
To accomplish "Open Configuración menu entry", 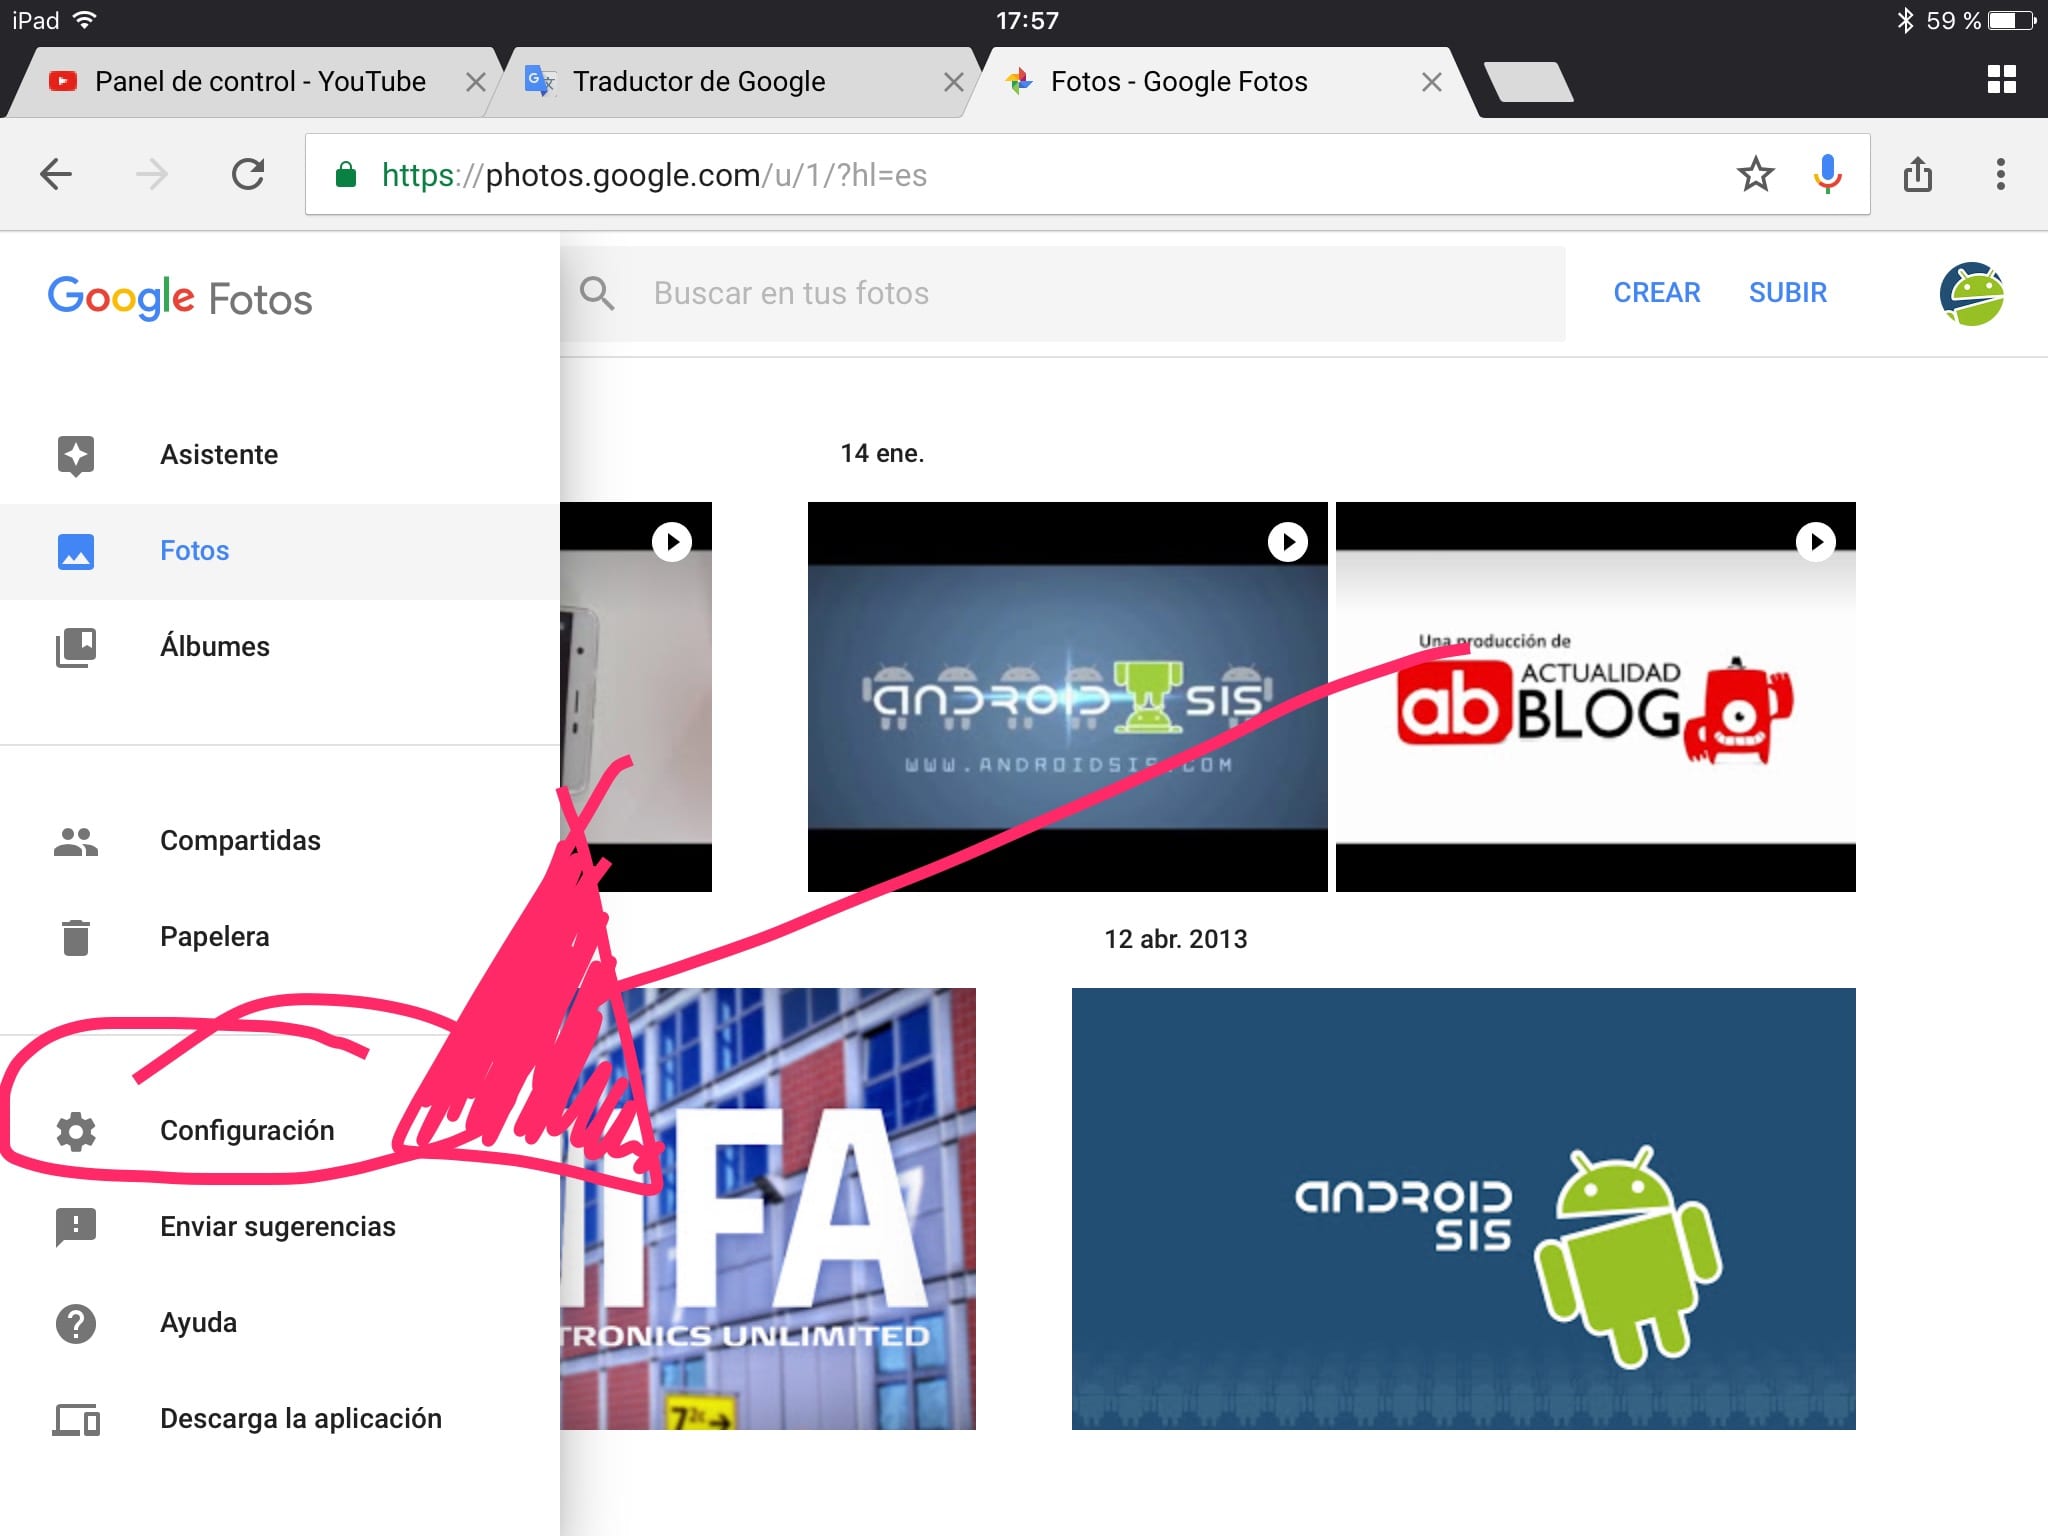I will (280, 1131).
